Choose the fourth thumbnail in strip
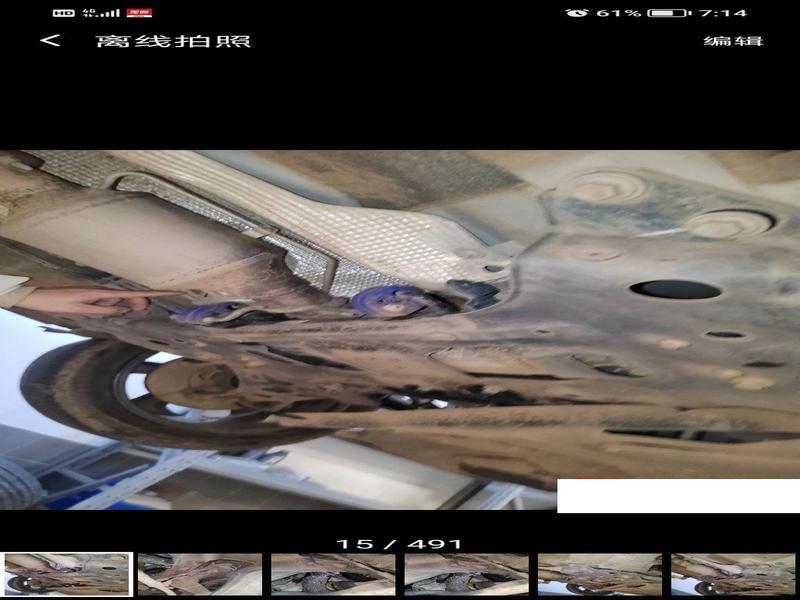 pyautogui.click(x=466, y=574)
